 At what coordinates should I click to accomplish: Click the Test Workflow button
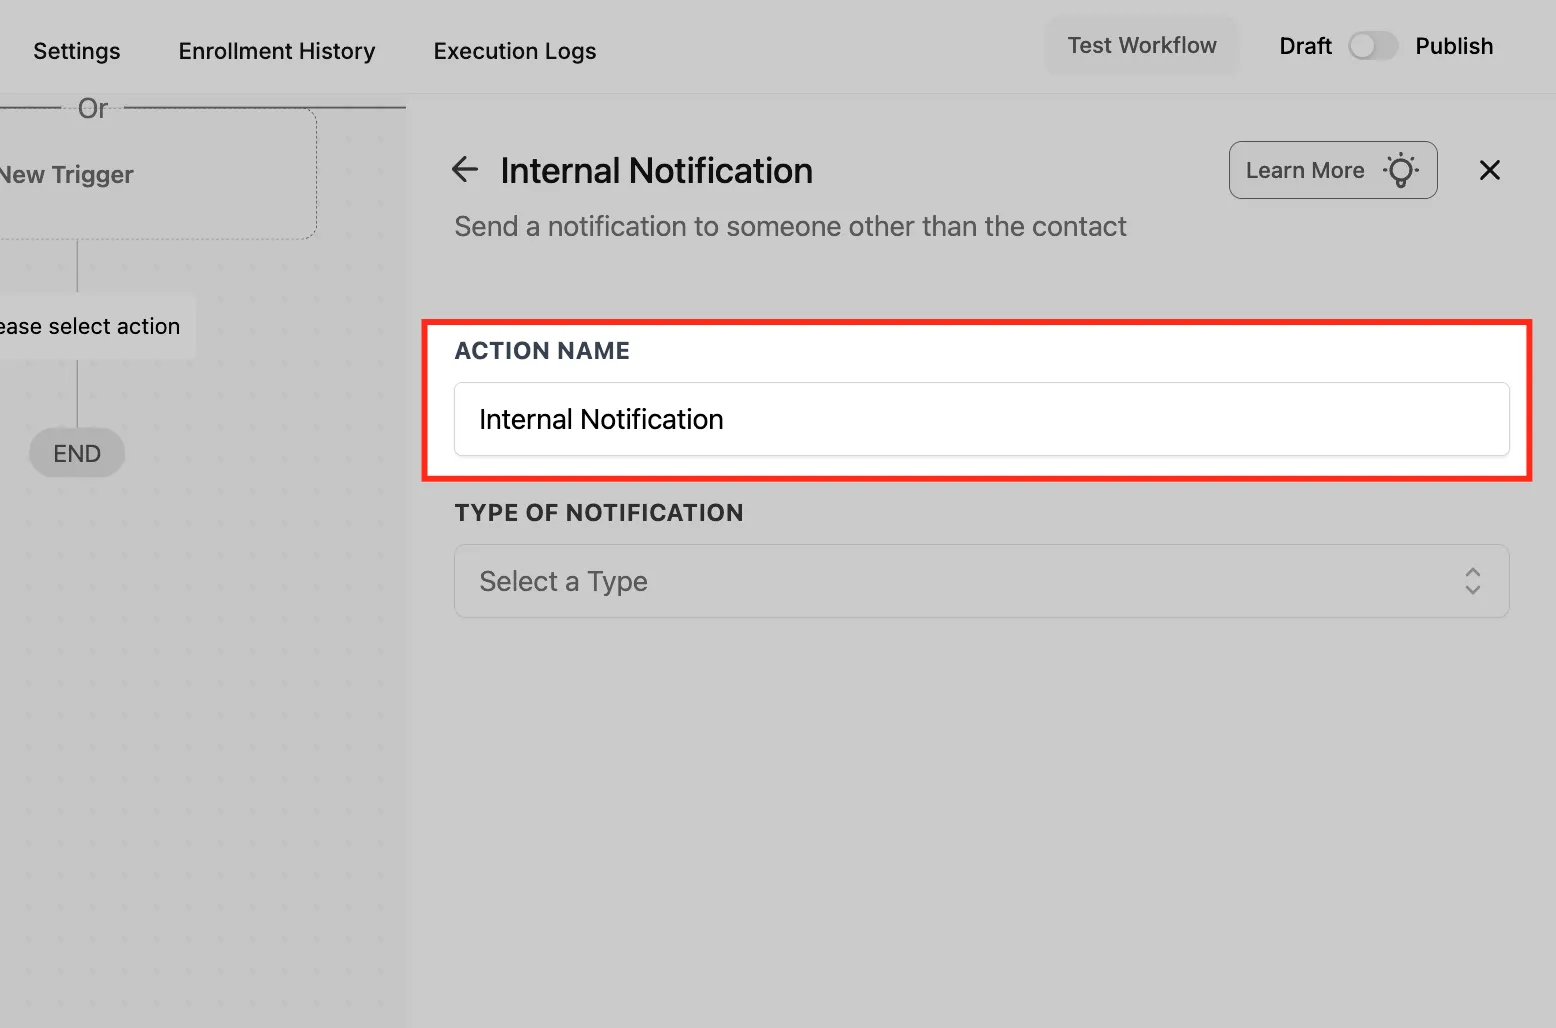click(1142, 46)
